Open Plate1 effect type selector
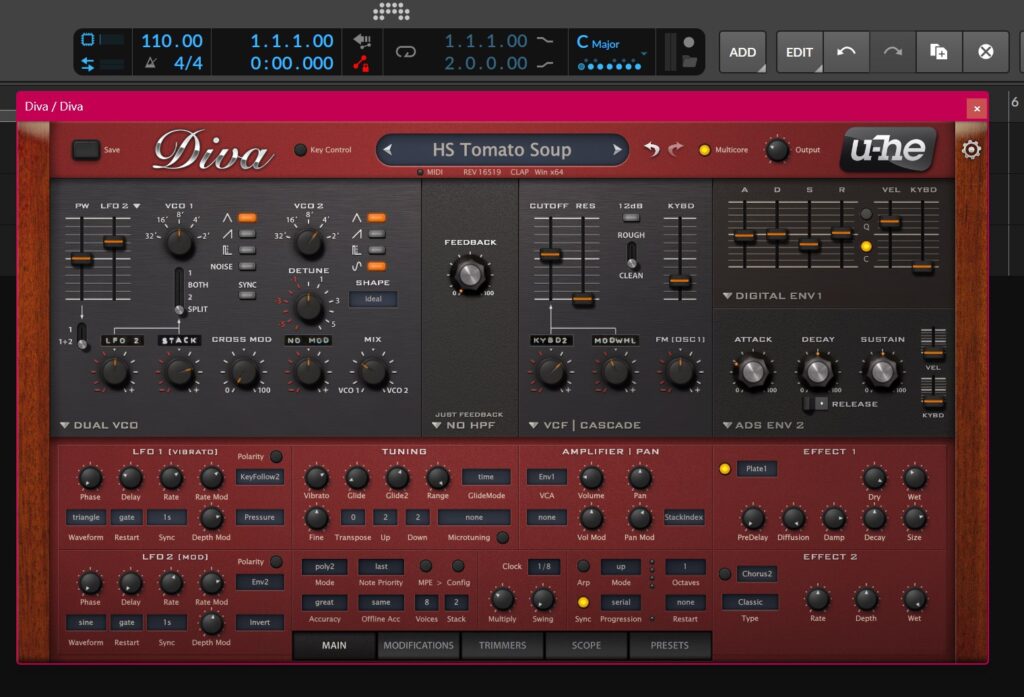The height and width of the screenshot is (697, 1024). [756, 468]
